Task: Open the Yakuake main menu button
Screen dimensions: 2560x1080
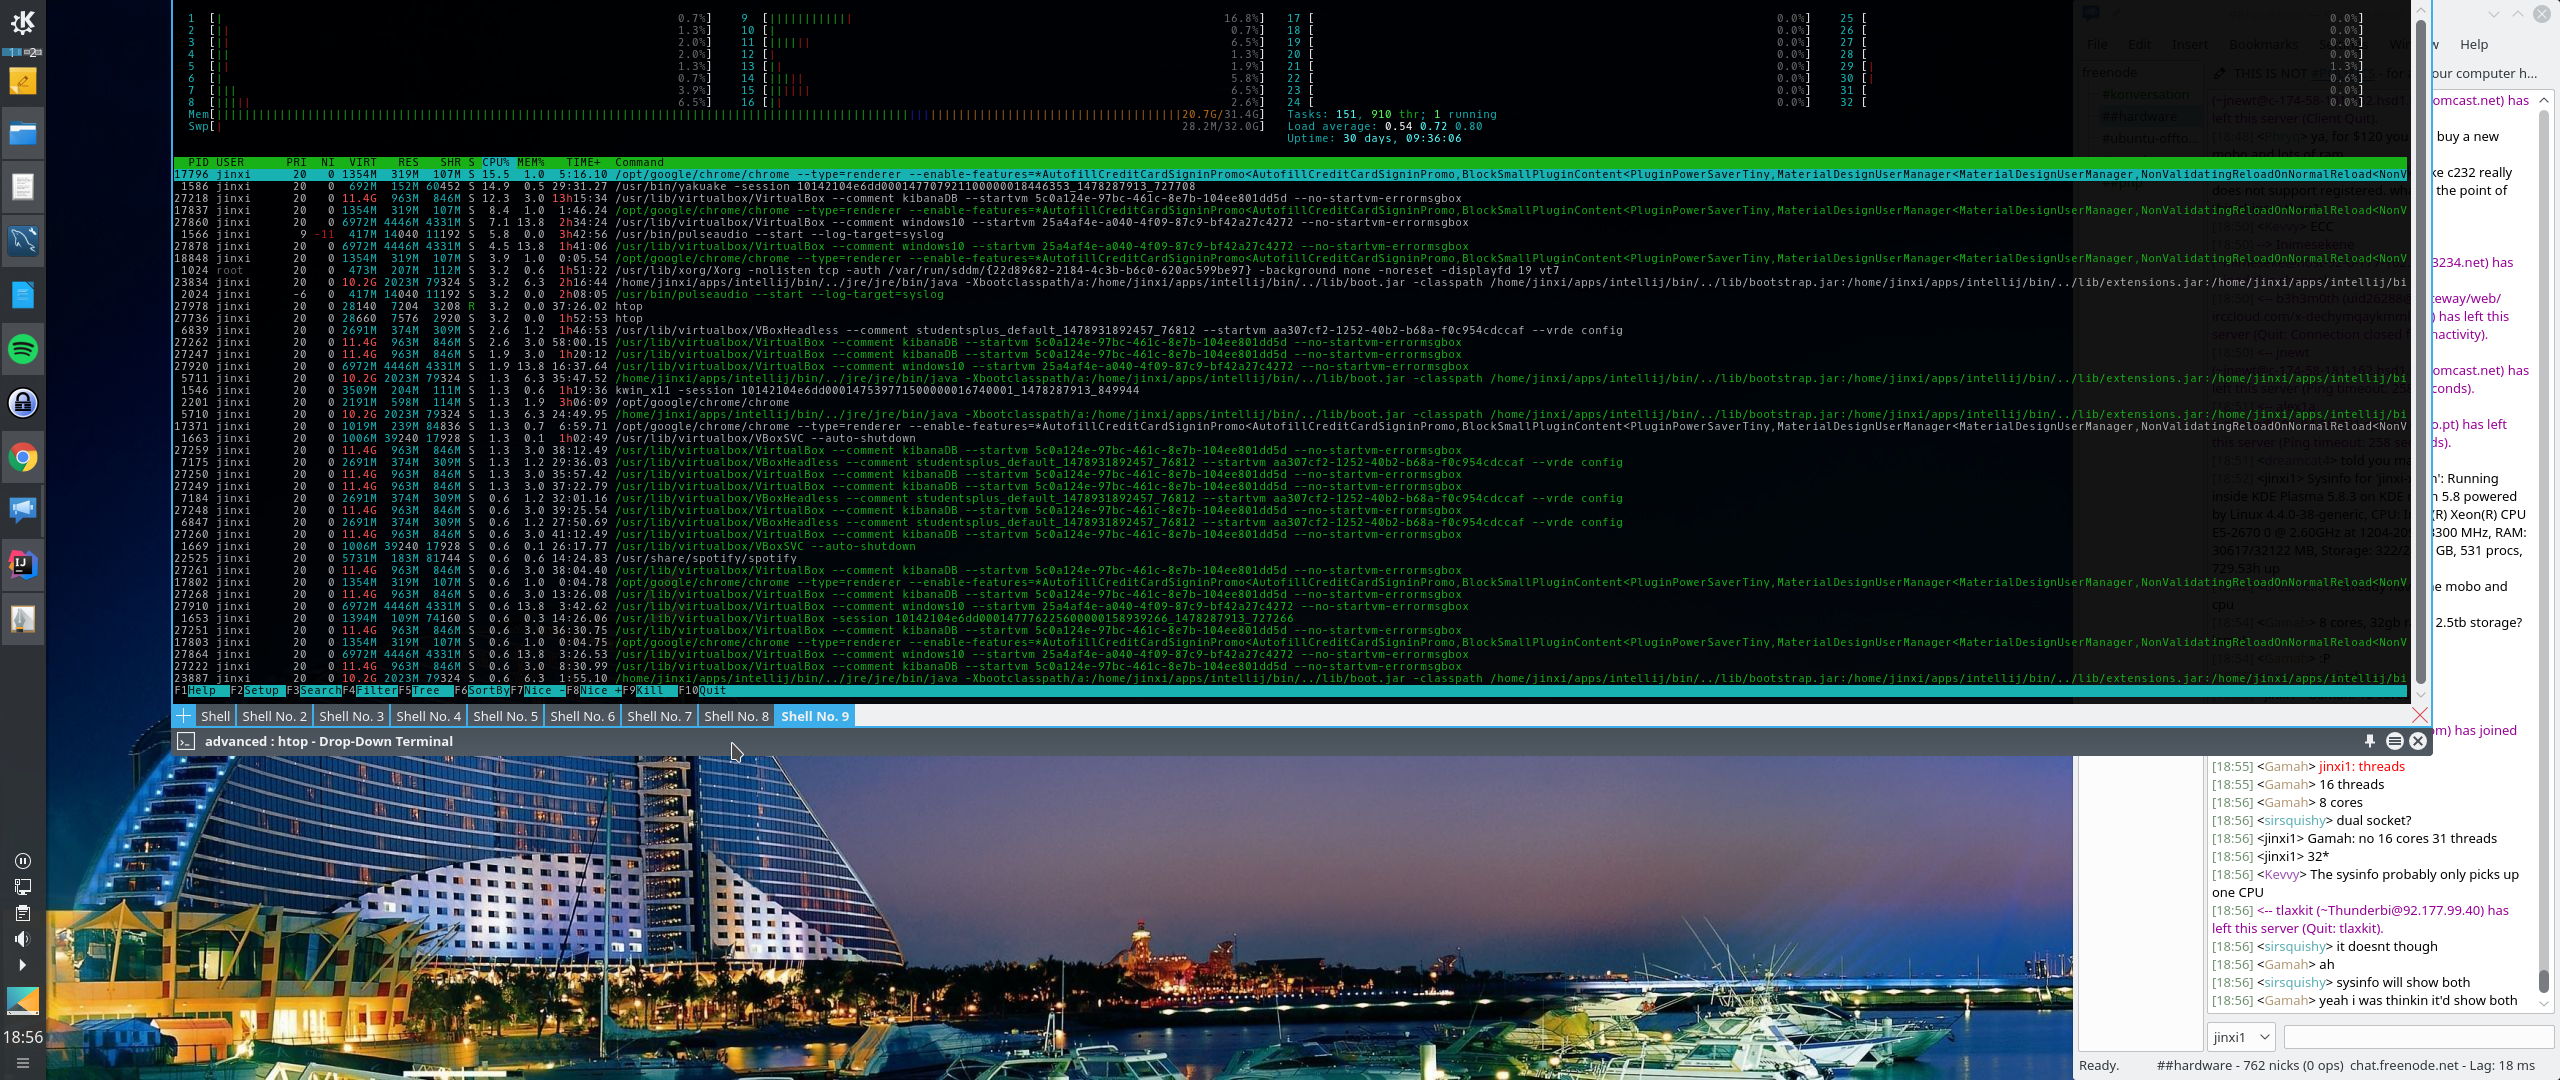Action: 2394,741
